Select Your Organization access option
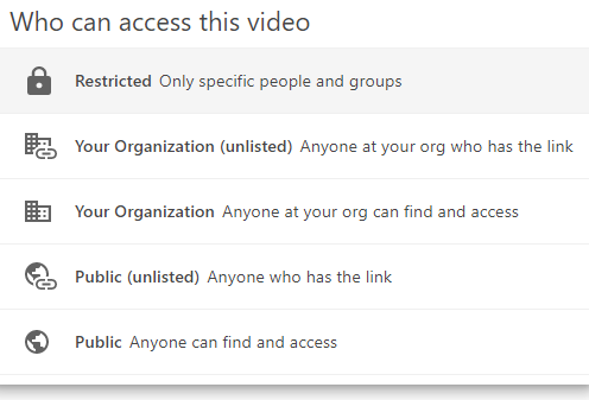Image resolution: width=590 pixels, height=400 pixels. point(295,211)
